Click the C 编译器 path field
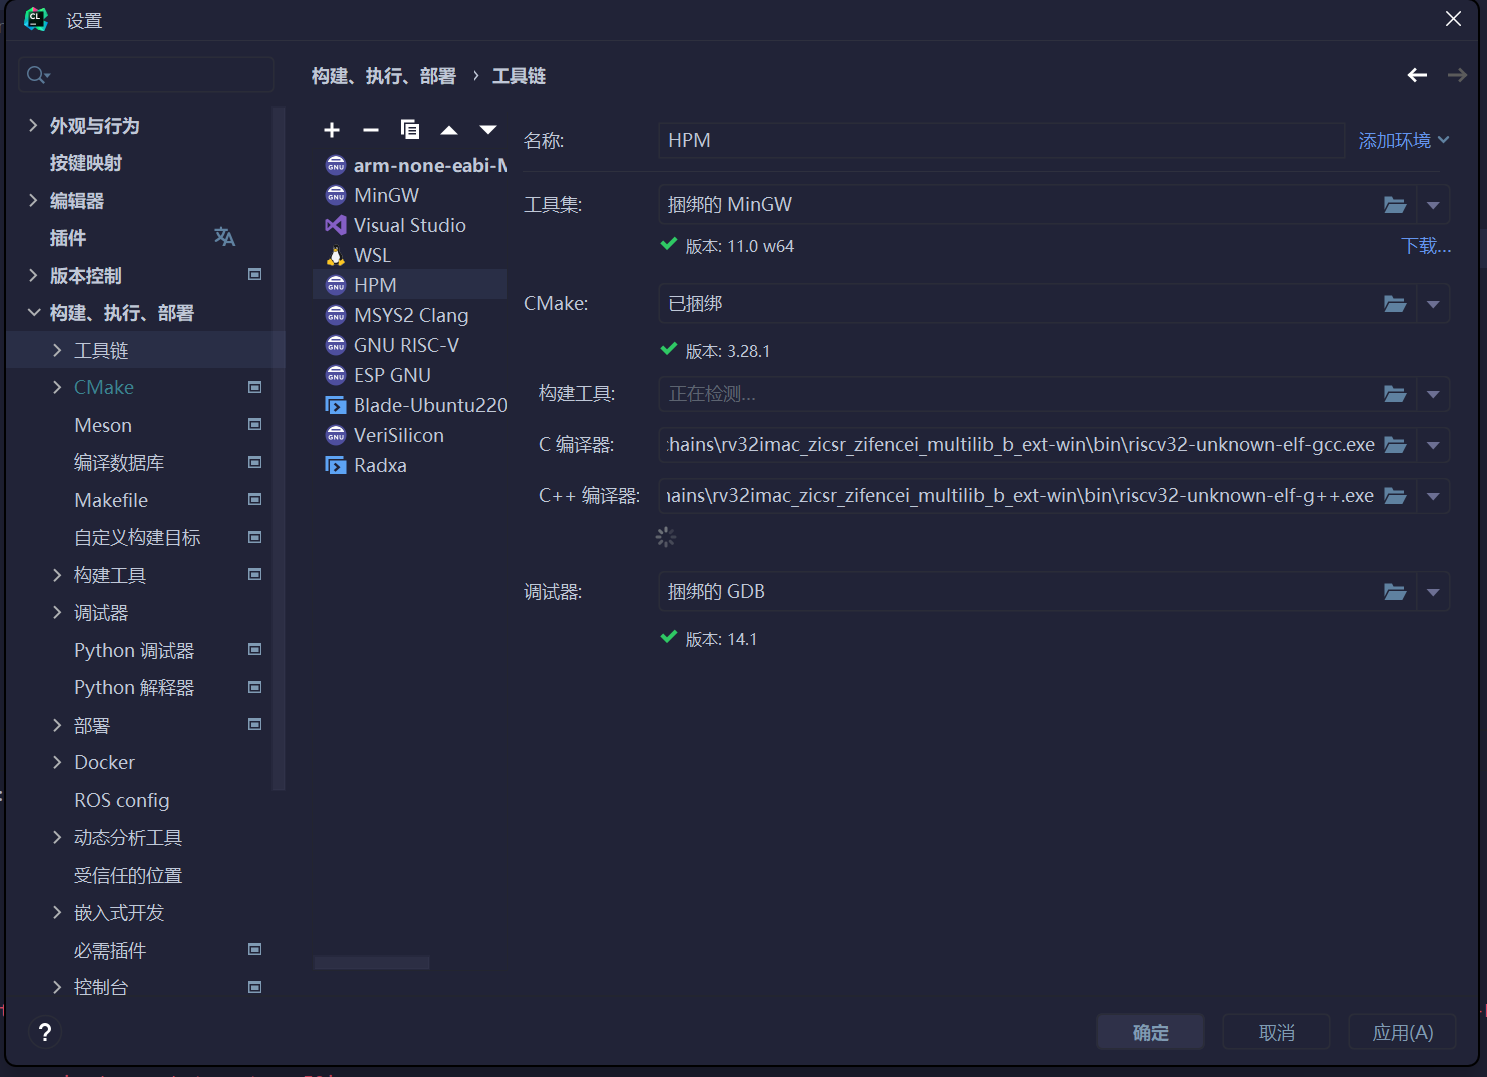Viewport: 1487px width, 1077px height. coord(1020,445)
